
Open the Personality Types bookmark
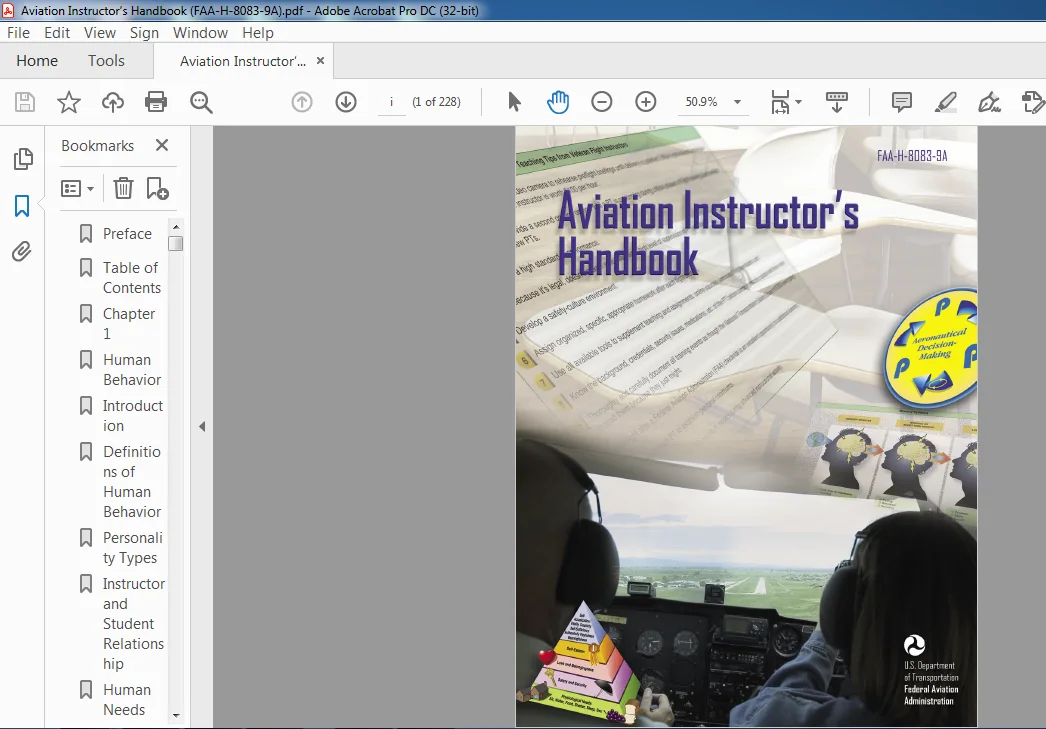click(133, 548)
